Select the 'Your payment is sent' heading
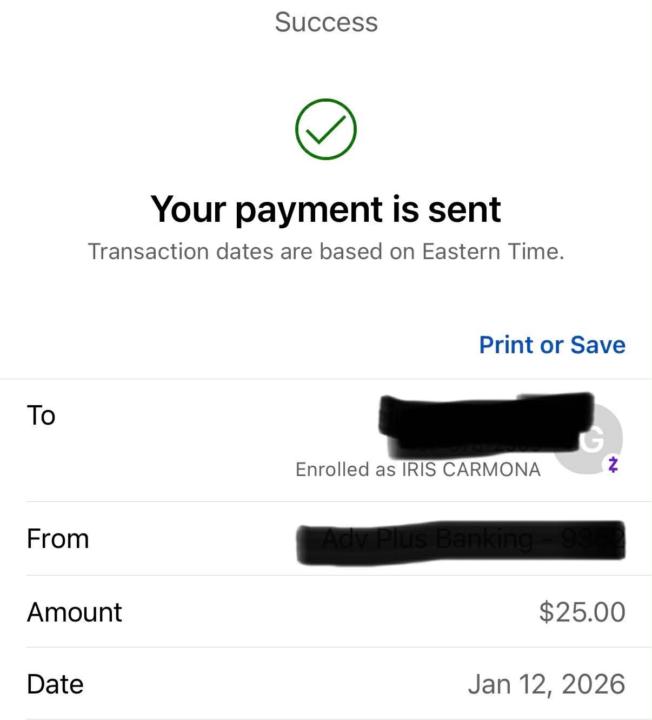Viewport: 652px width, 720px height. pos(326,209)
